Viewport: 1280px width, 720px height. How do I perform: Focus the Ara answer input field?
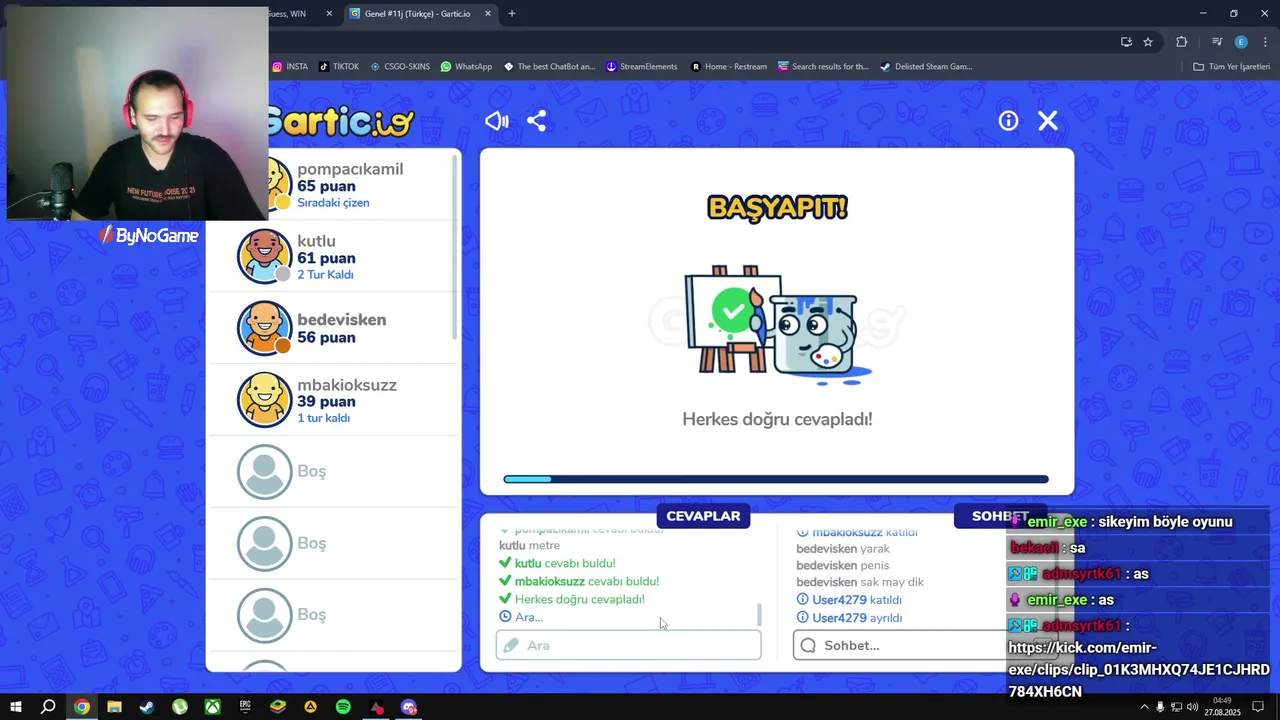pos(628,645)
